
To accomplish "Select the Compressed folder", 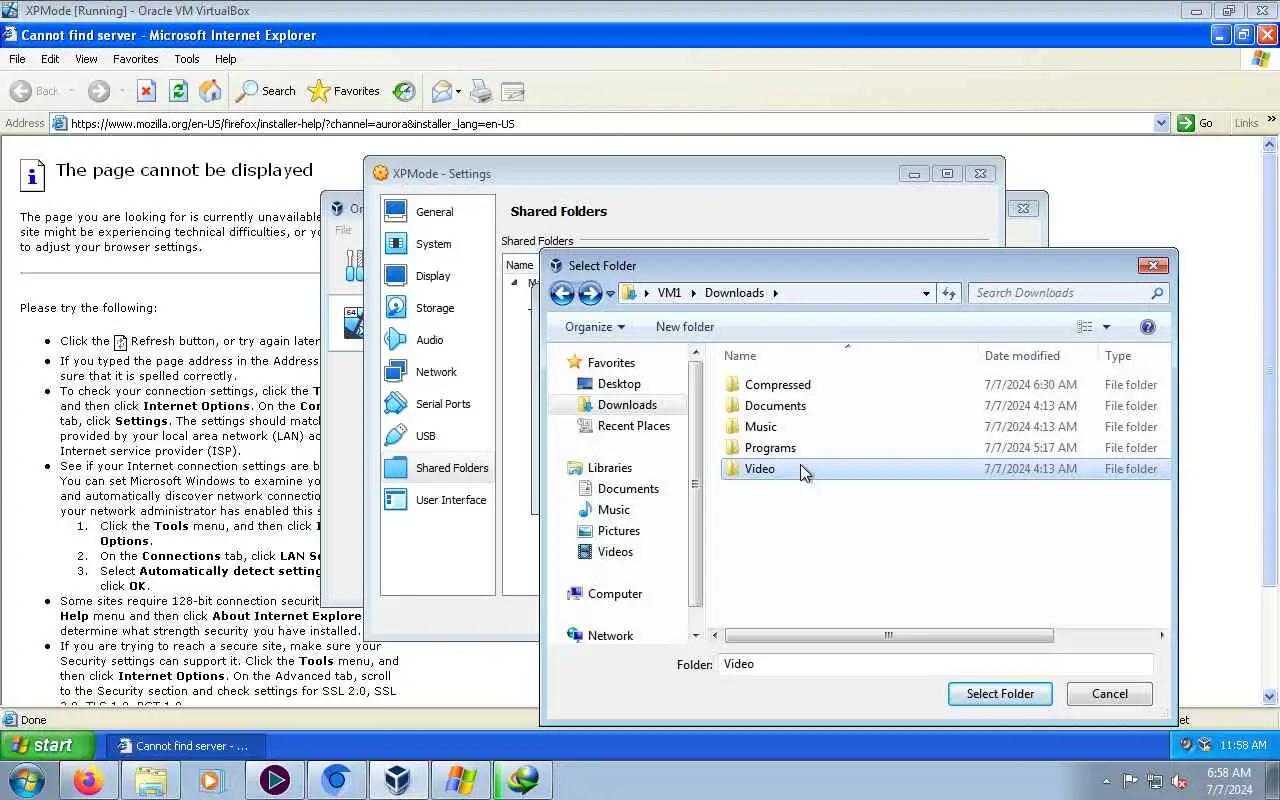I will (777, 385).
